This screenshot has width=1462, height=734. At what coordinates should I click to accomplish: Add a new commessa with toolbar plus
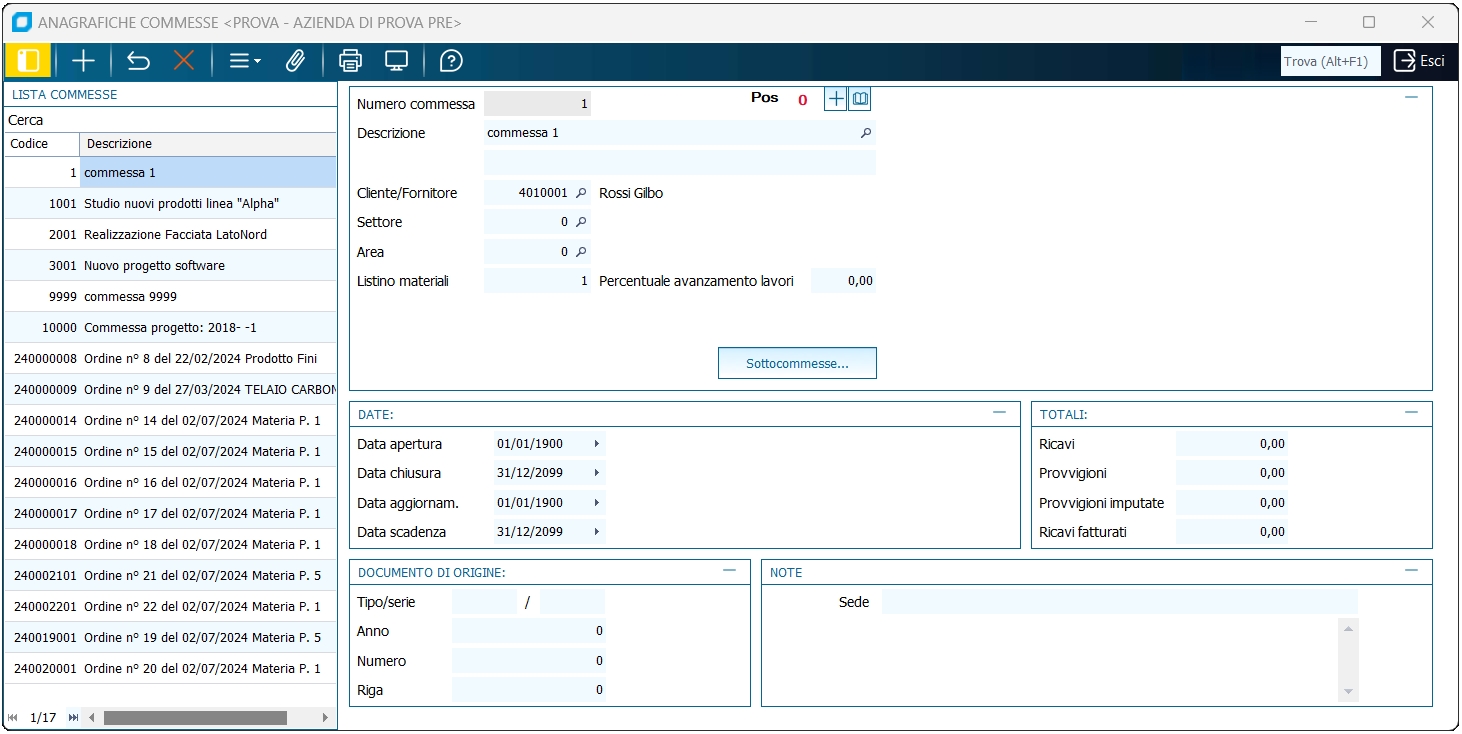83,61
